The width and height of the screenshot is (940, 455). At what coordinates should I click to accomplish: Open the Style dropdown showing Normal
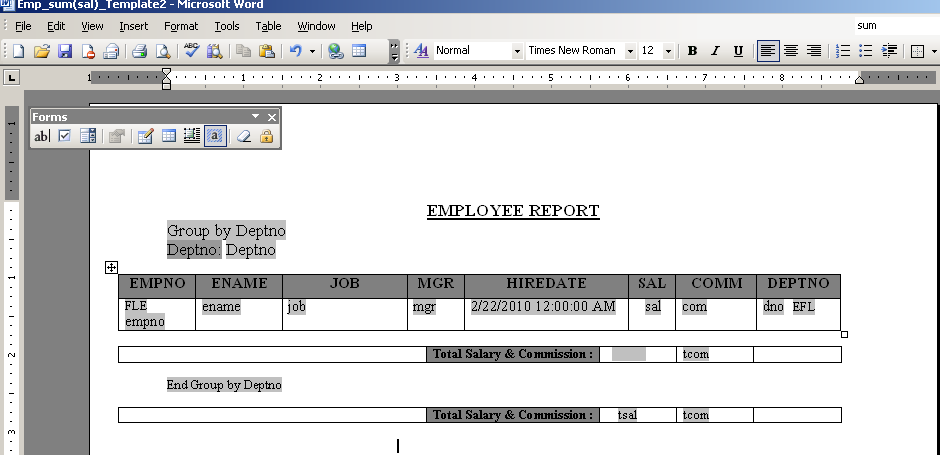click(517, 52)
